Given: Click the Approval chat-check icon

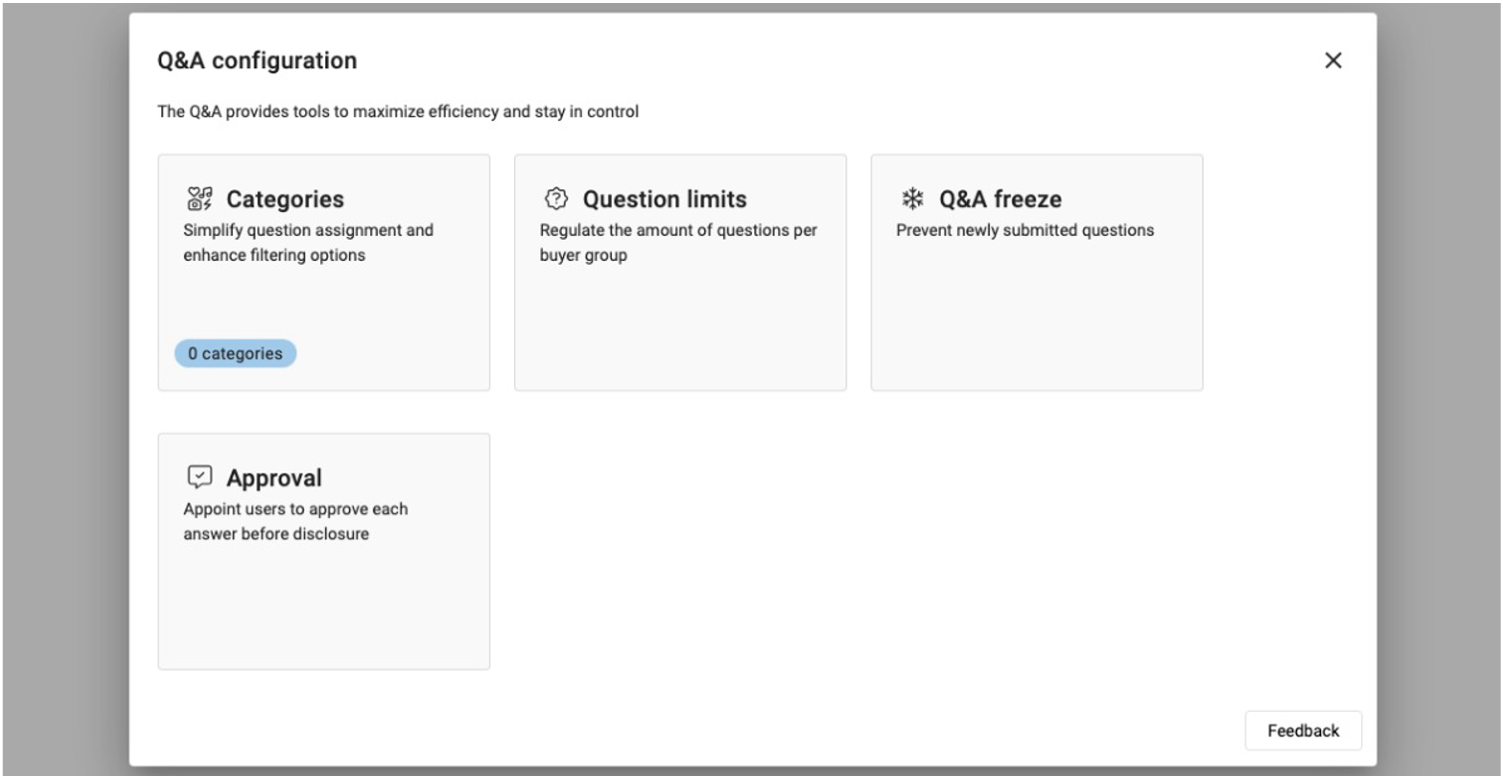Looking at the screenshot, I should (x=200, y=477).
